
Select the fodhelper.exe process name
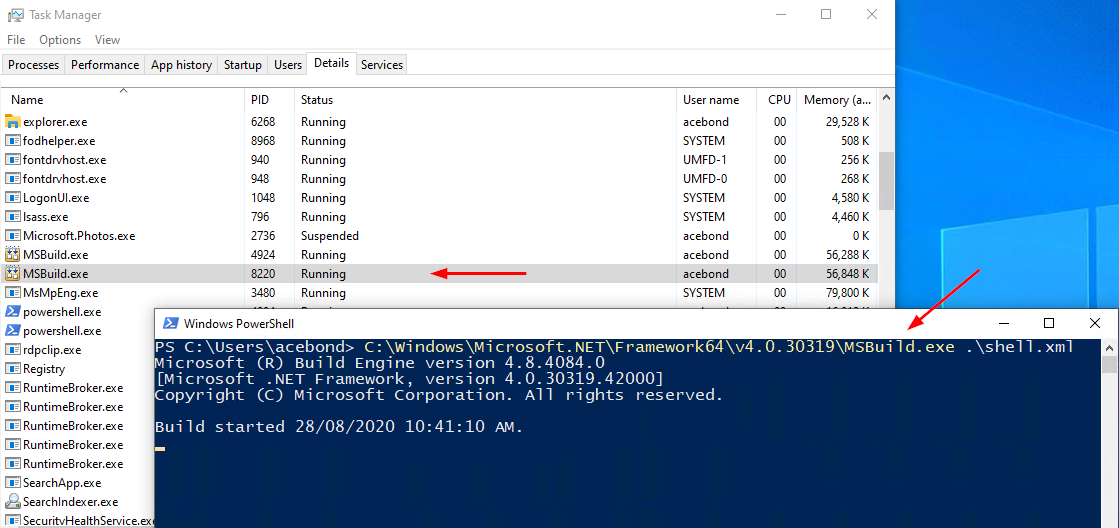(59, 141)
